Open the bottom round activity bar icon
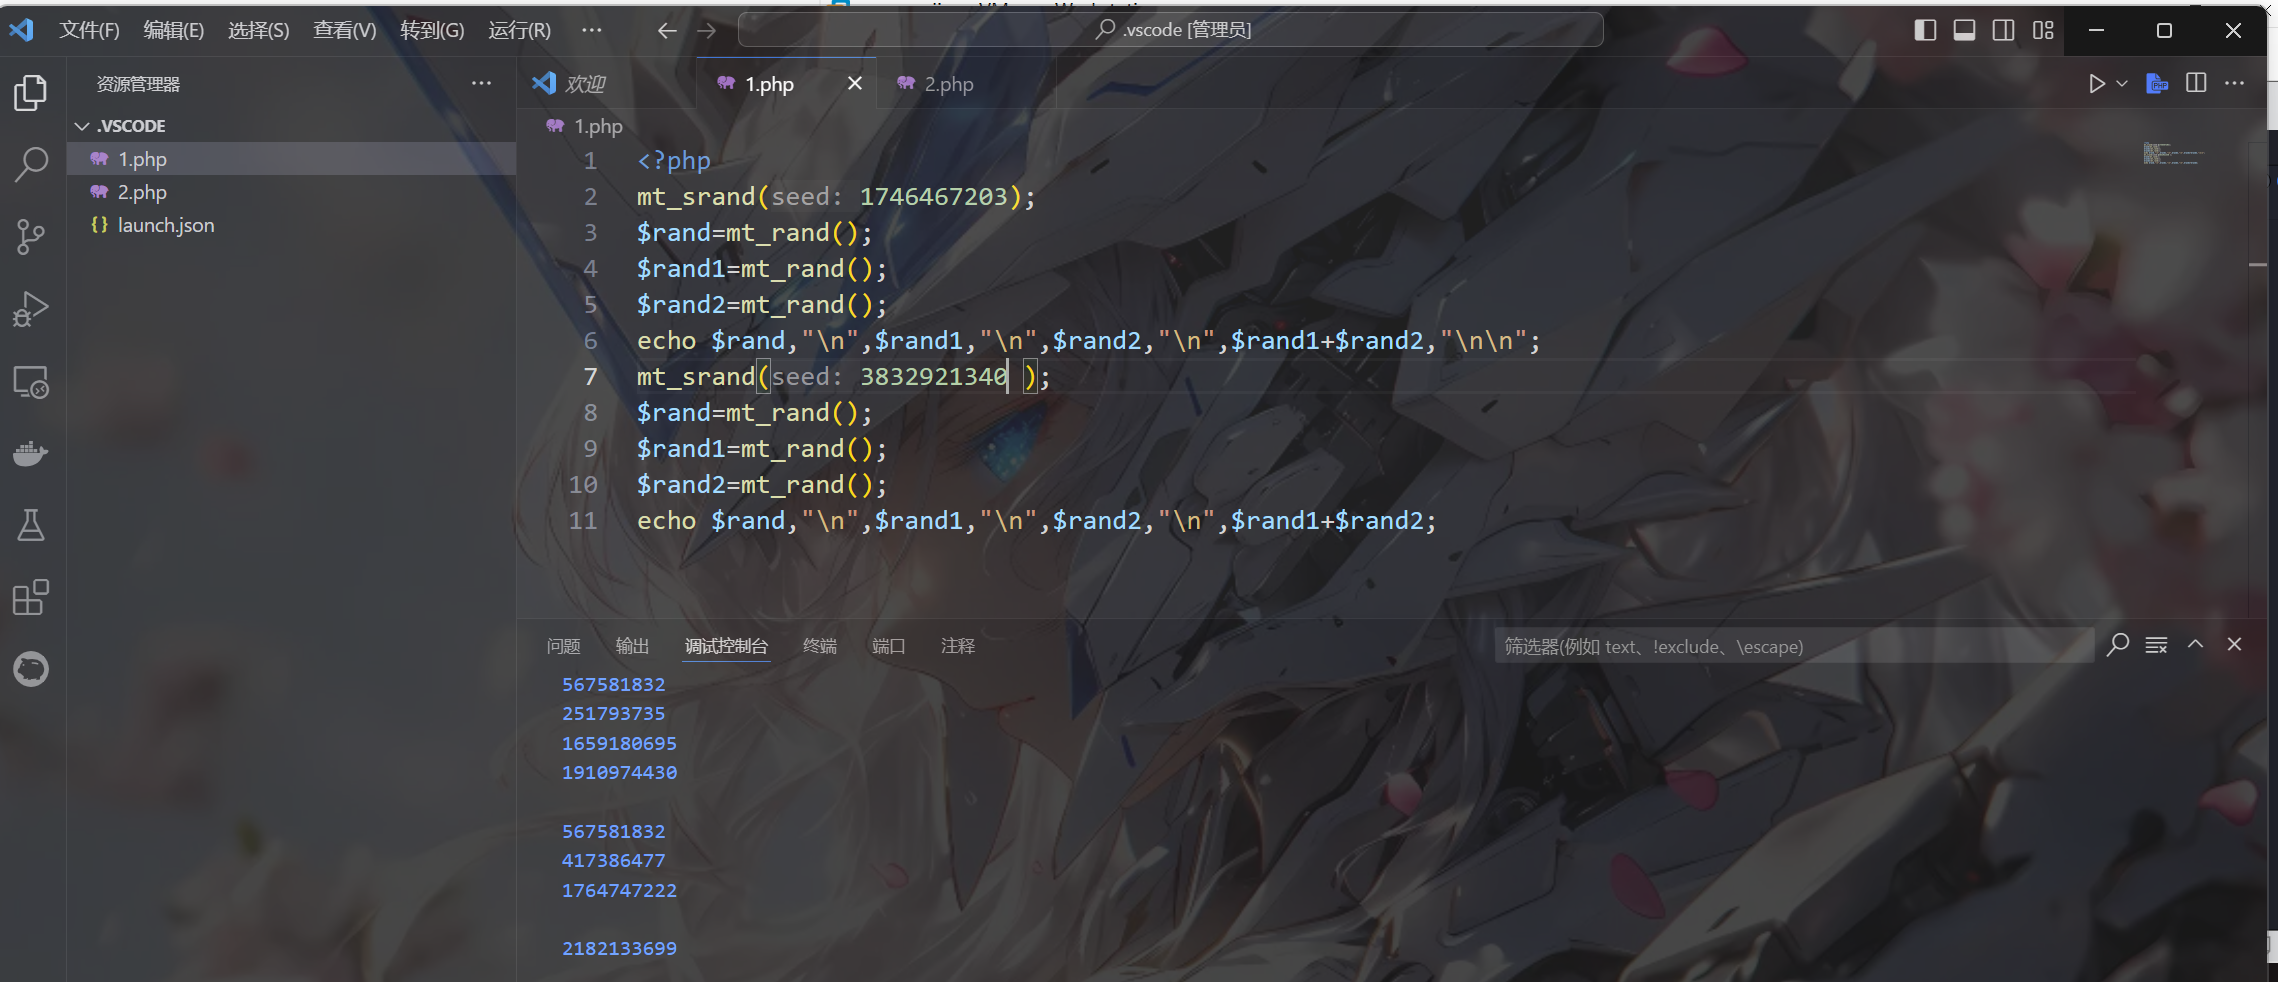Viewport: 2278px width, 982px height. click(30, 669)
